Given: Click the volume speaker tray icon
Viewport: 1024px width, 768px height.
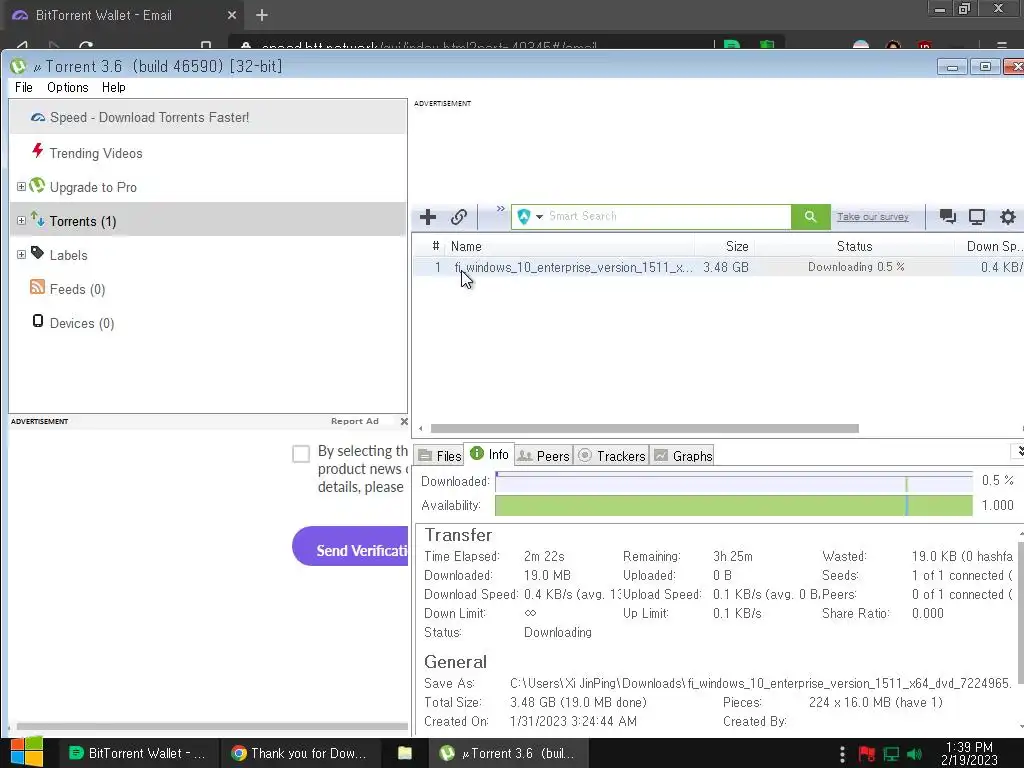Looking at the screenshot, I should 914,754.
